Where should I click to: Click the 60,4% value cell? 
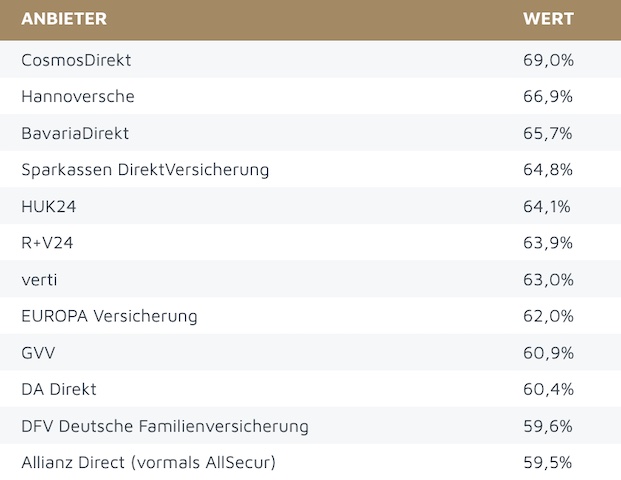pos(548,390)
